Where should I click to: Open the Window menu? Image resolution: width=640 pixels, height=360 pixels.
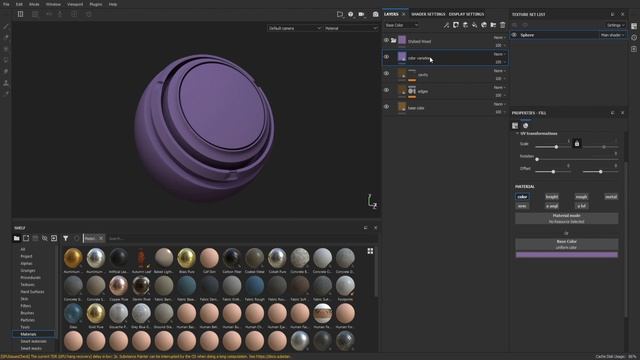click(53, 4)
